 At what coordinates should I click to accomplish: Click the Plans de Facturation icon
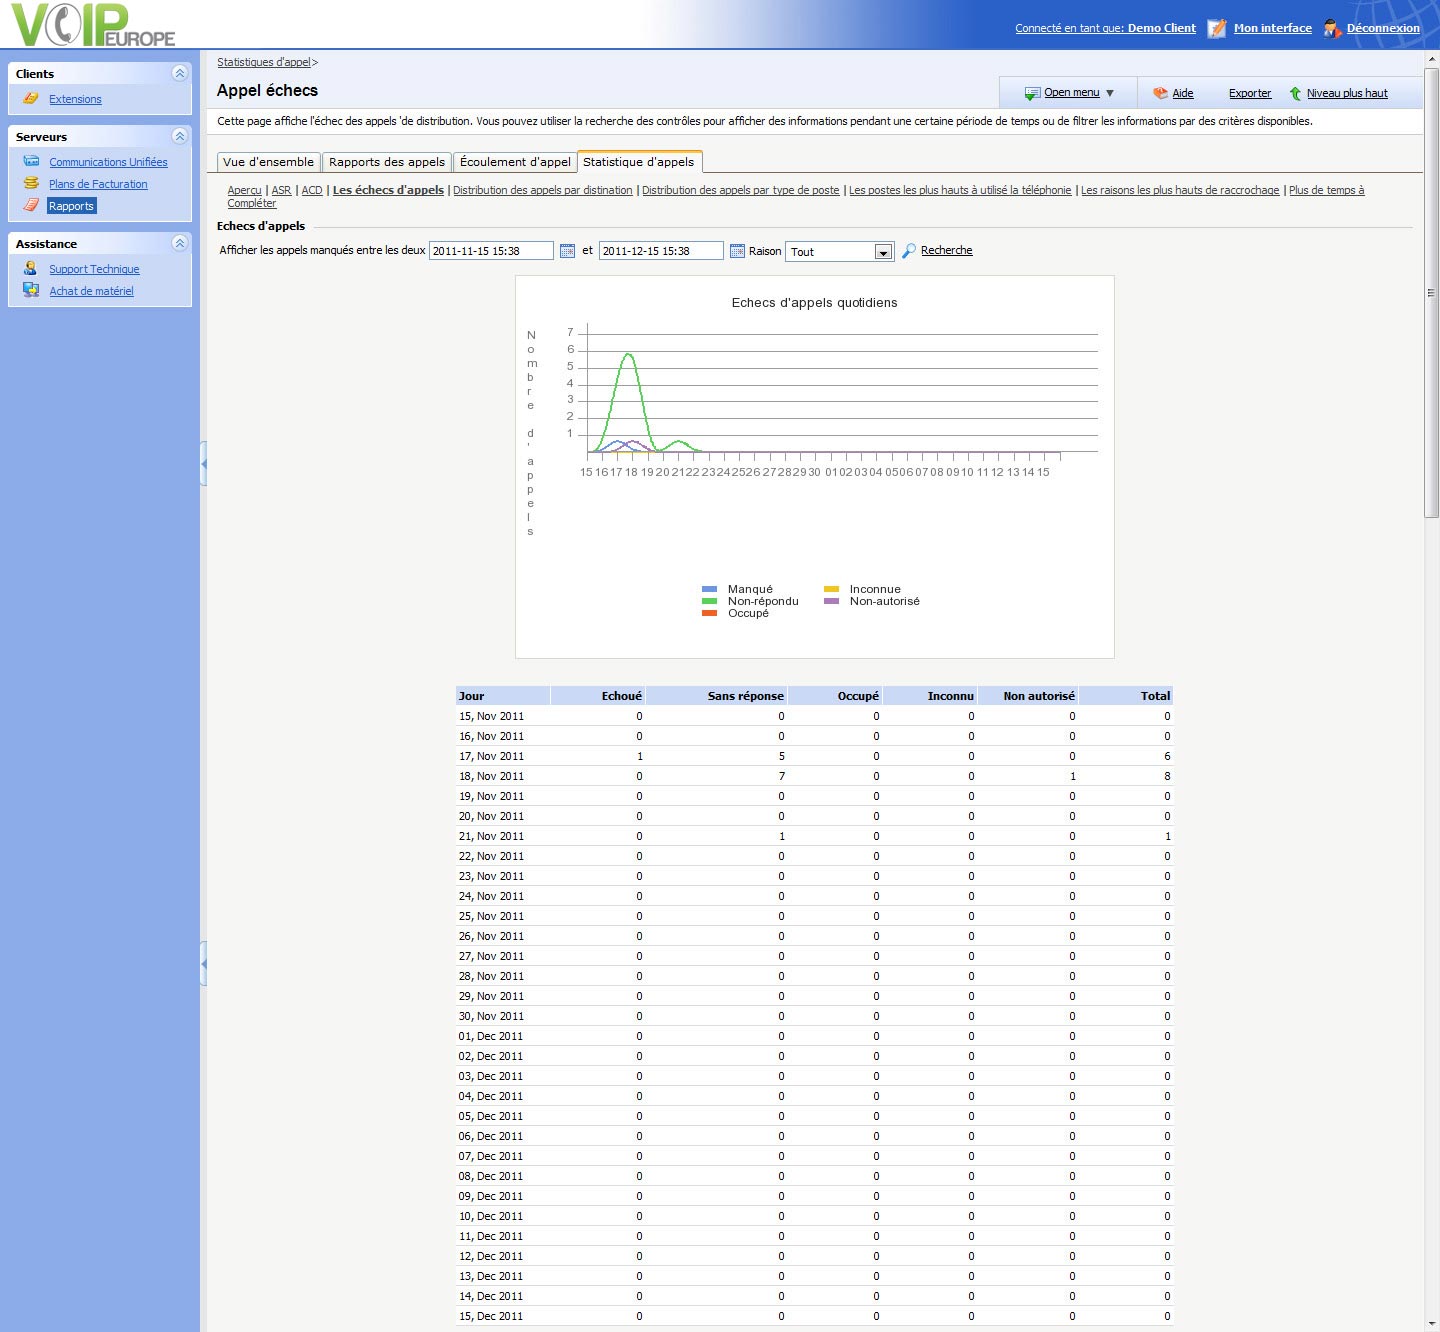click(31, 184)
